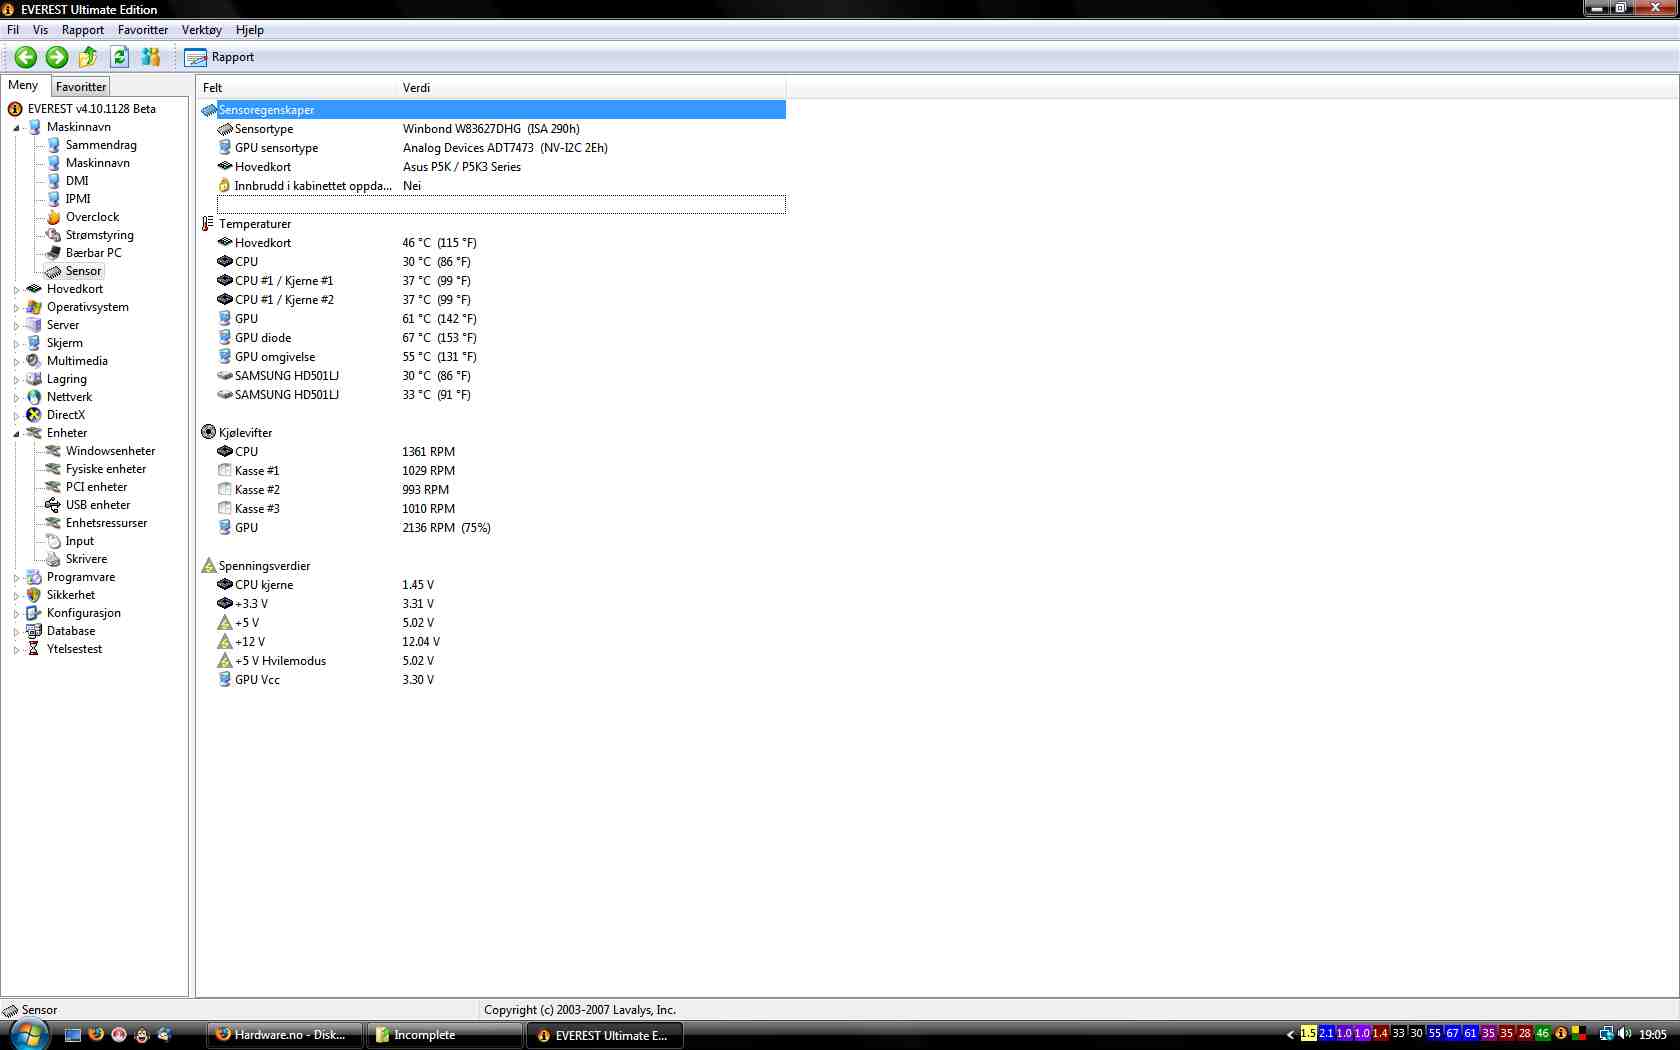Click the Input mouse icon
1680x1050 pixels.
point(54,541)
